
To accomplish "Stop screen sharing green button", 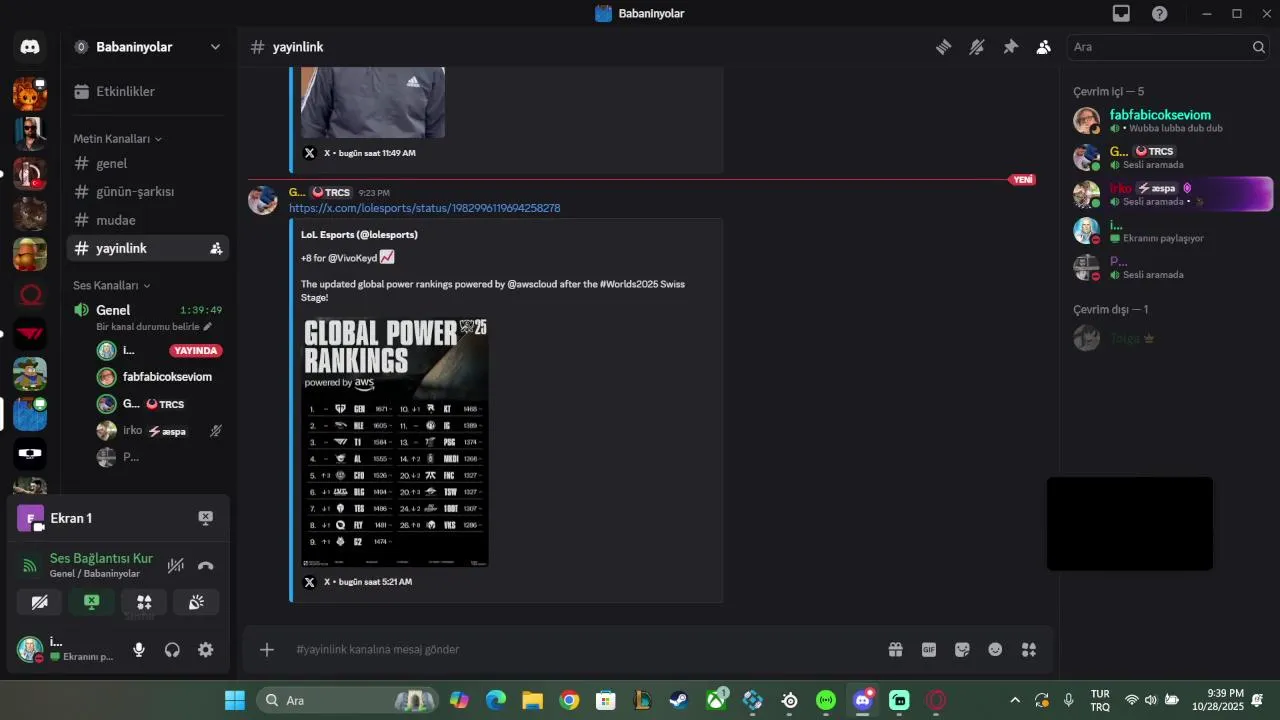I will point(92,602).
